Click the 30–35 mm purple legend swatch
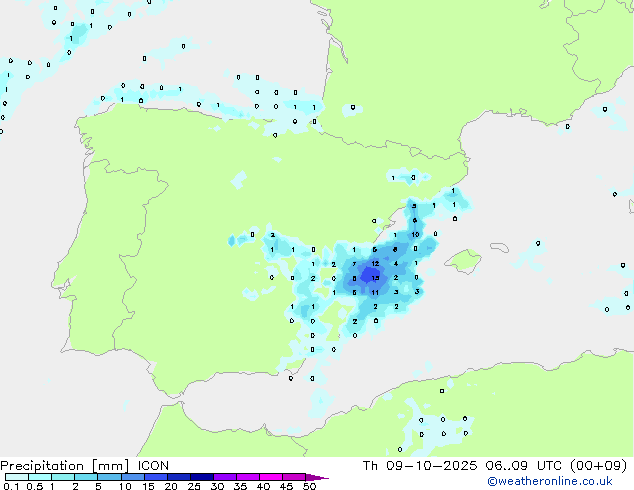This screenshot has width=634, height=490. click(x=224, y=477)
